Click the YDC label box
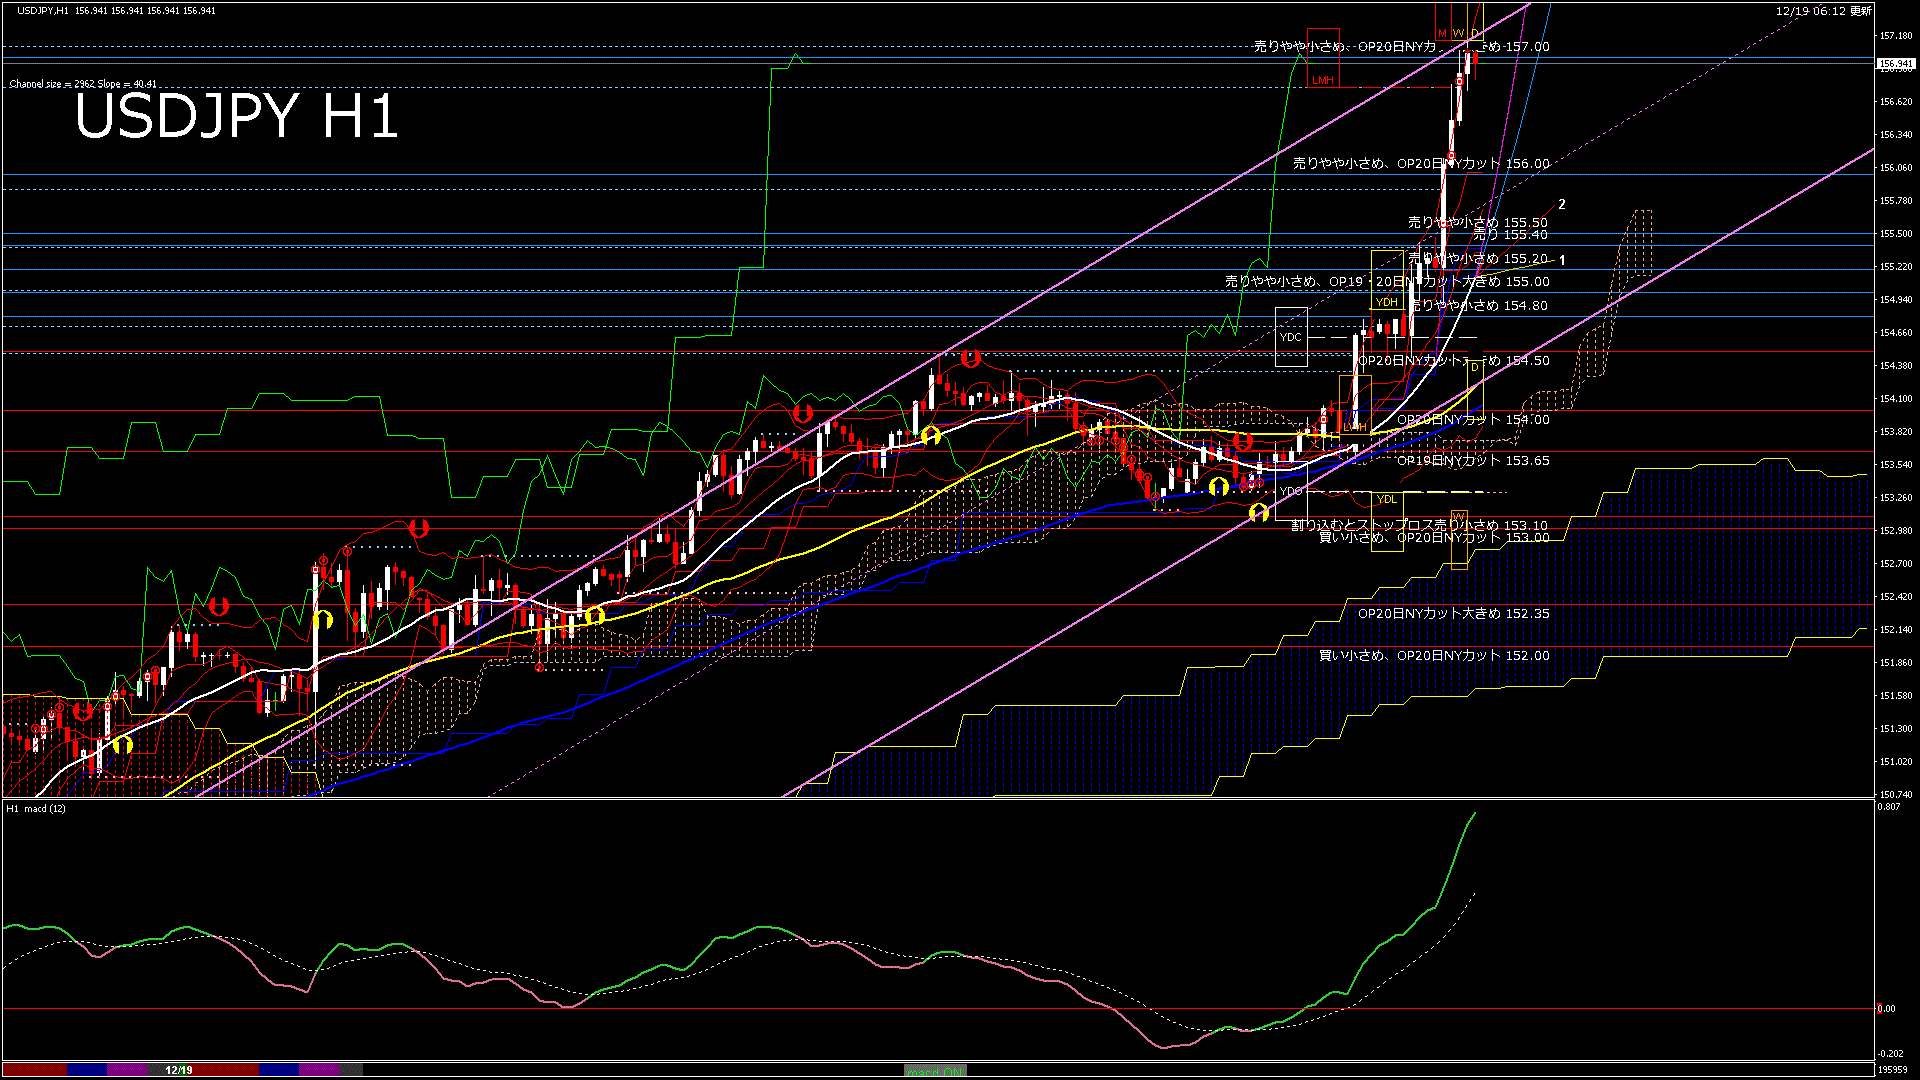Image resolution: width=1920 pixels, height=1080 pixels. 1291,337
